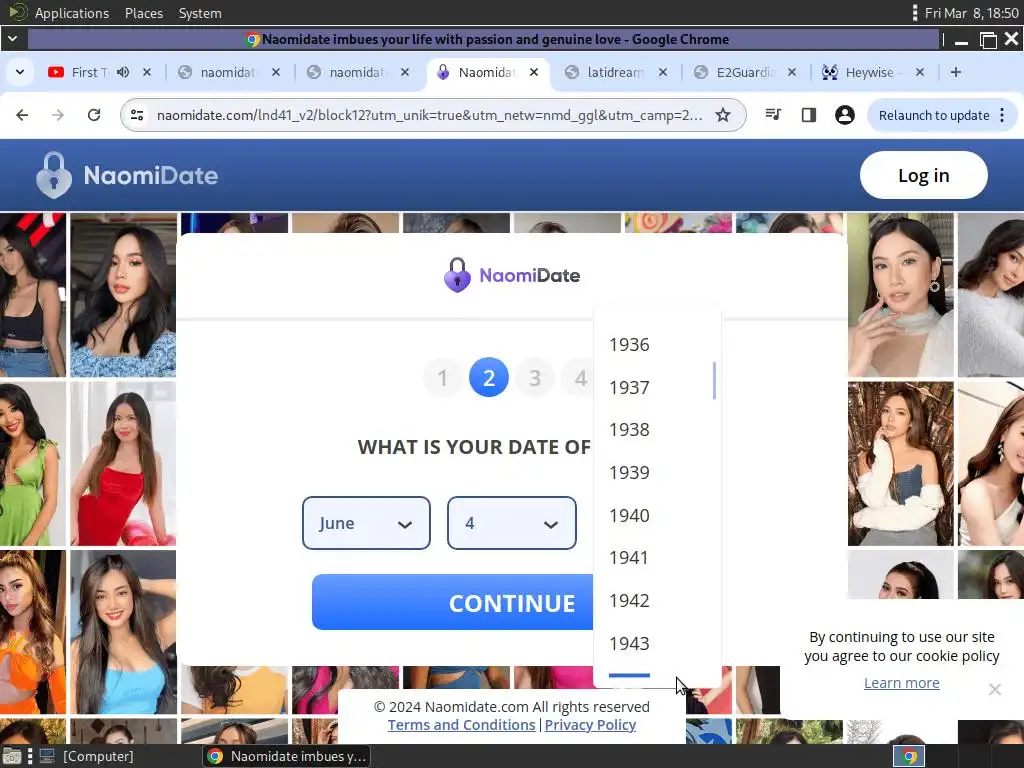
Task: Close the latidream tab
Action: 663,72
